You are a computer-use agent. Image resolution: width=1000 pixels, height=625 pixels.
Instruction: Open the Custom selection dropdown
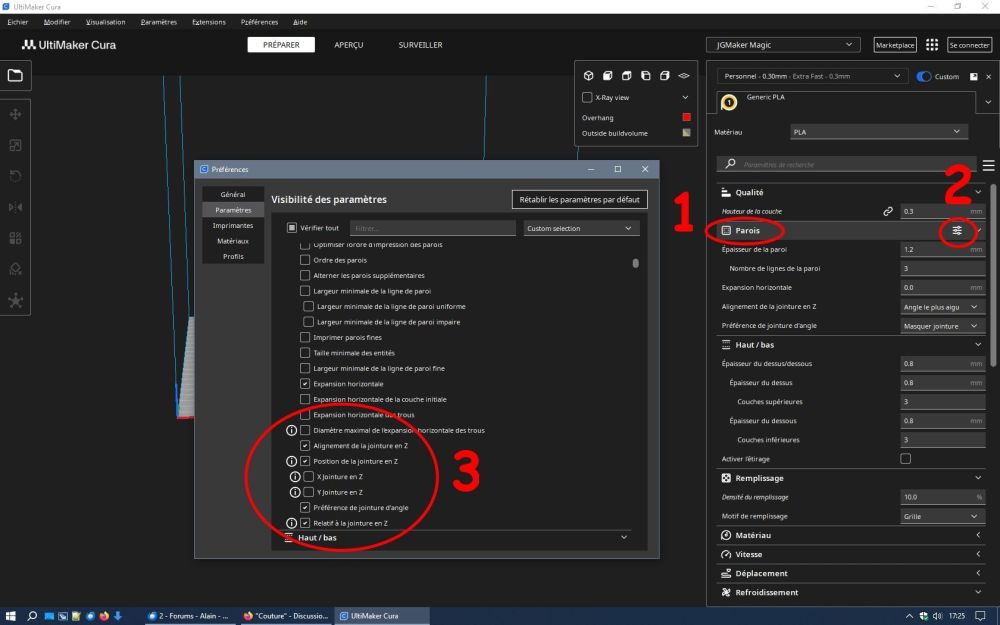[580, 228]
